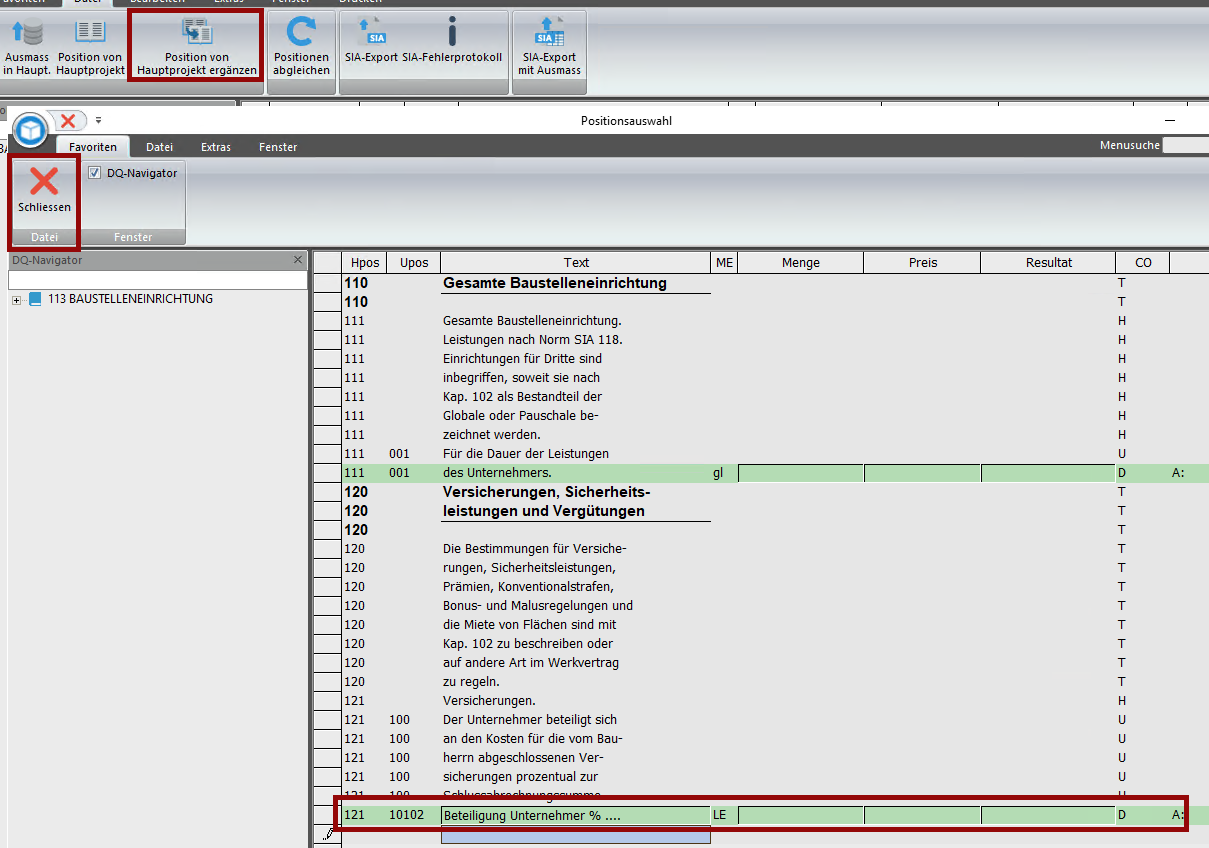Select the text Für die Dauer der Leistungen

526,454
